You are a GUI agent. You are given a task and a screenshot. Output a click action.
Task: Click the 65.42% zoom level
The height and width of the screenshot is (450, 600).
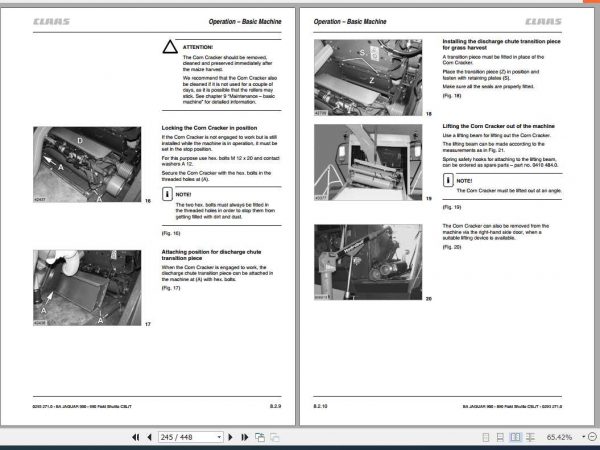tap(559, 437)
